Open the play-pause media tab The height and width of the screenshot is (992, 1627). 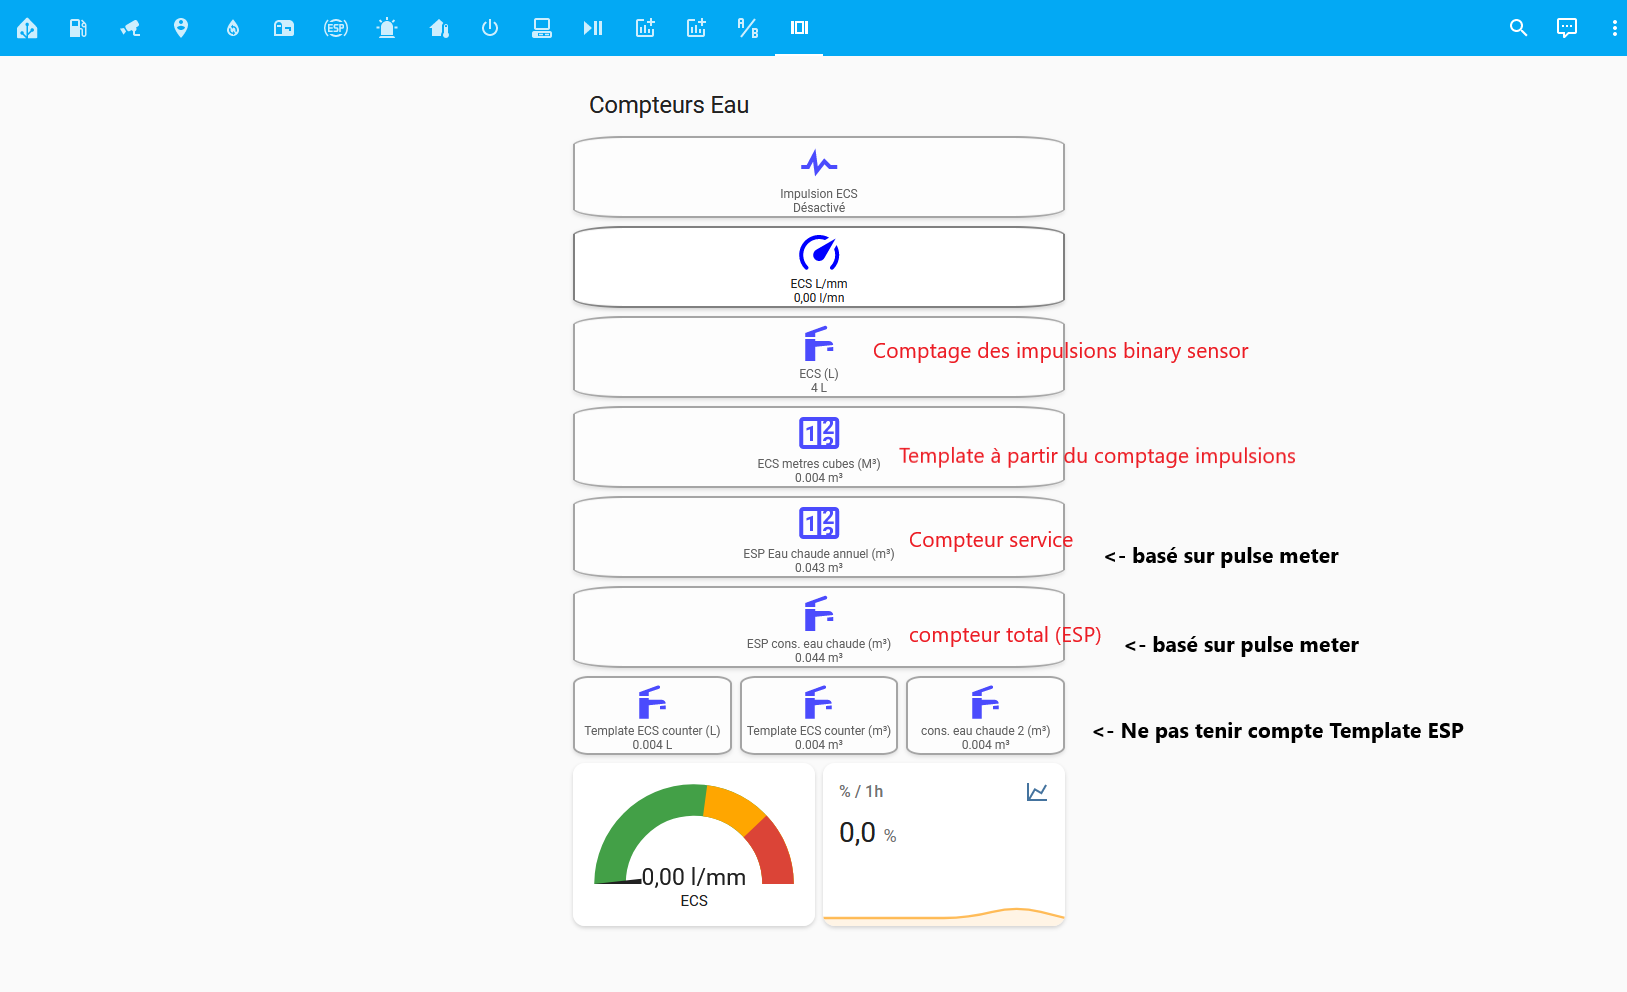click(x=593, y=28)
